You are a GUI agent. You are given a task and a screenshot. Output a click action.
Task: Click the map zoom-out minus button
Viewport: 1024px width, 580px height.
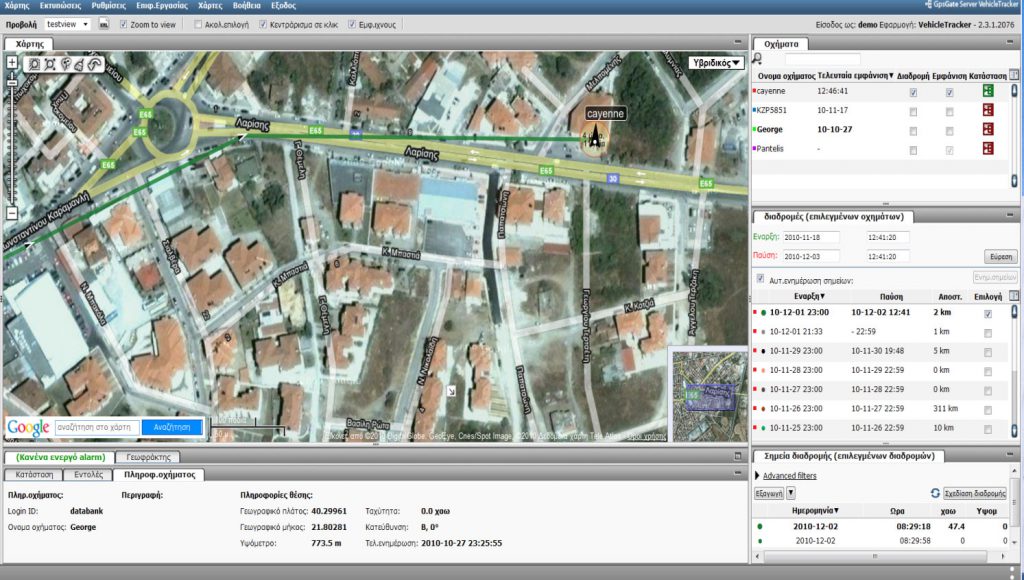pyautogui.click(x=12, y=213)
